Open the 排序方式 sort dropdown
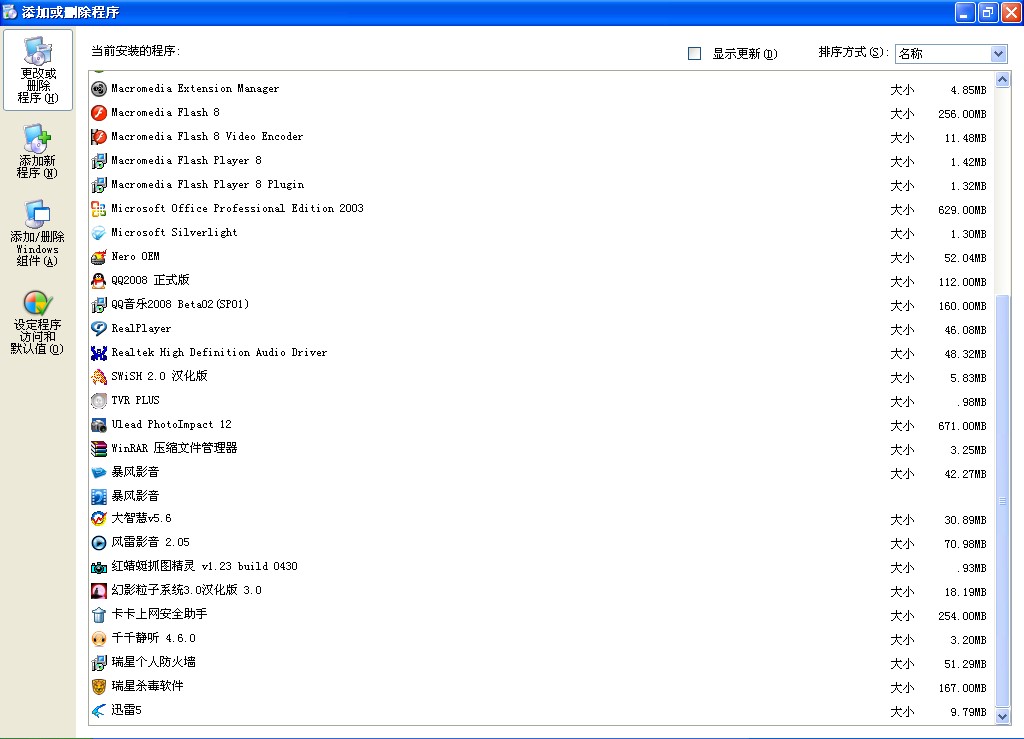 (x=998, y=54)
